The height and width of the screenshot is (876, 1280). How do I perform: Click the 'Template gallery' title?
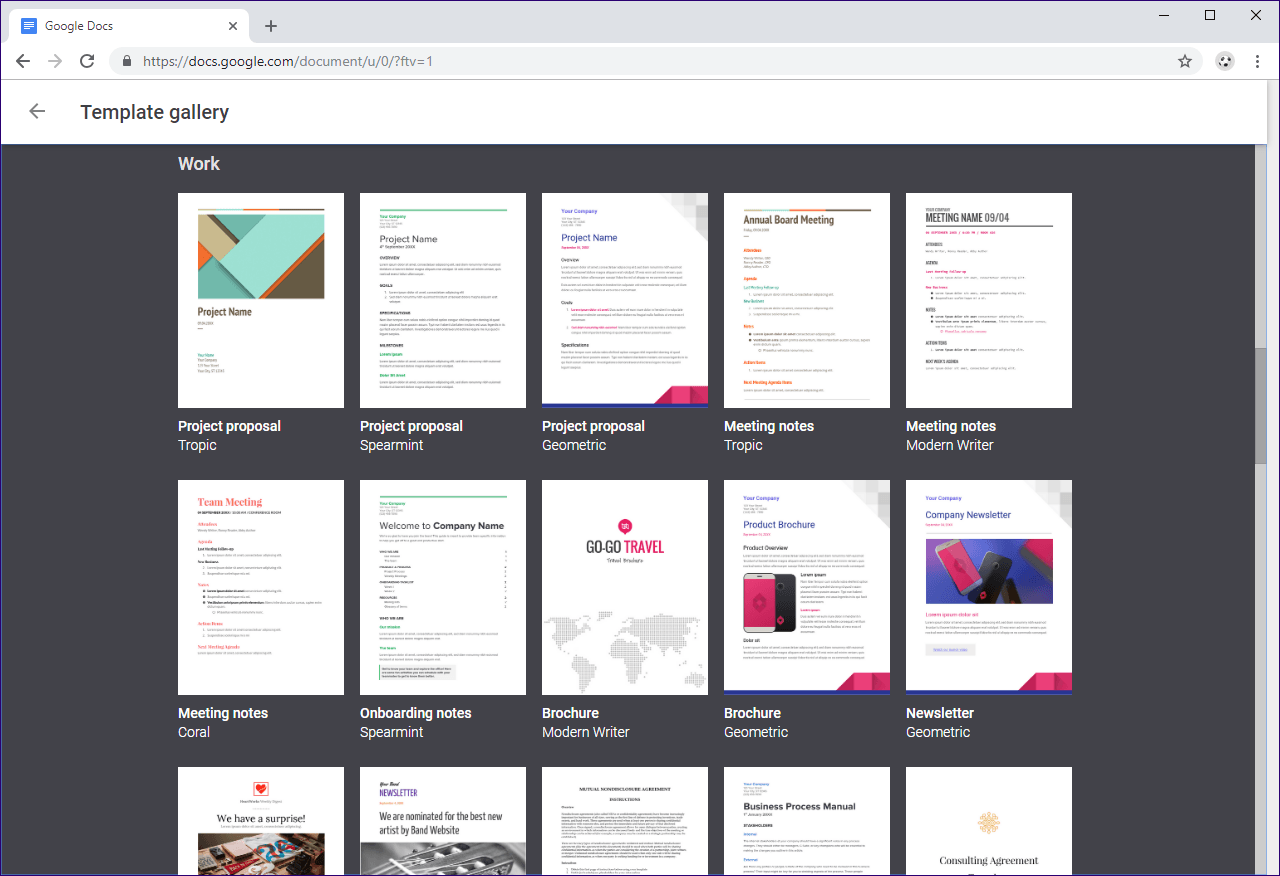tap(155, 112)
